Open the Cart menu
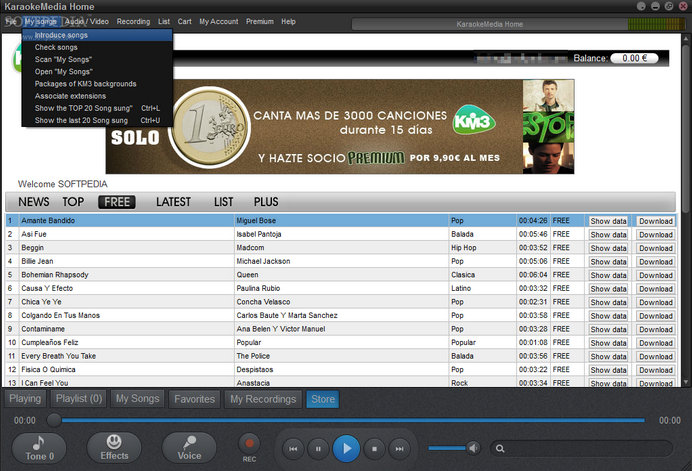Viewport: 692px width, 471px height. point(184,21)
